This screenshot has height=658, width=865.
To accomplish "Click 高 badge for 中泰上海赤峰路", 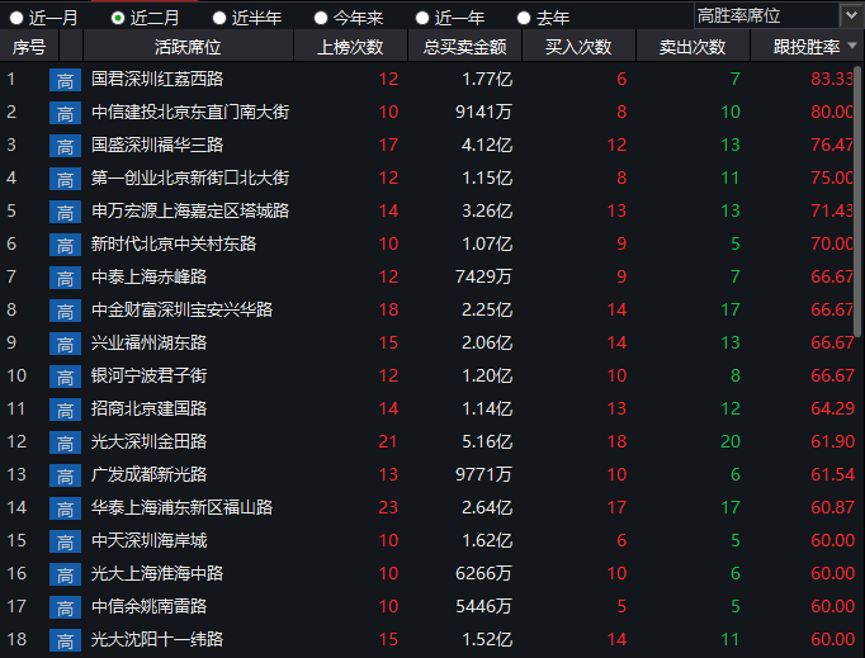I will pos(65,278).
